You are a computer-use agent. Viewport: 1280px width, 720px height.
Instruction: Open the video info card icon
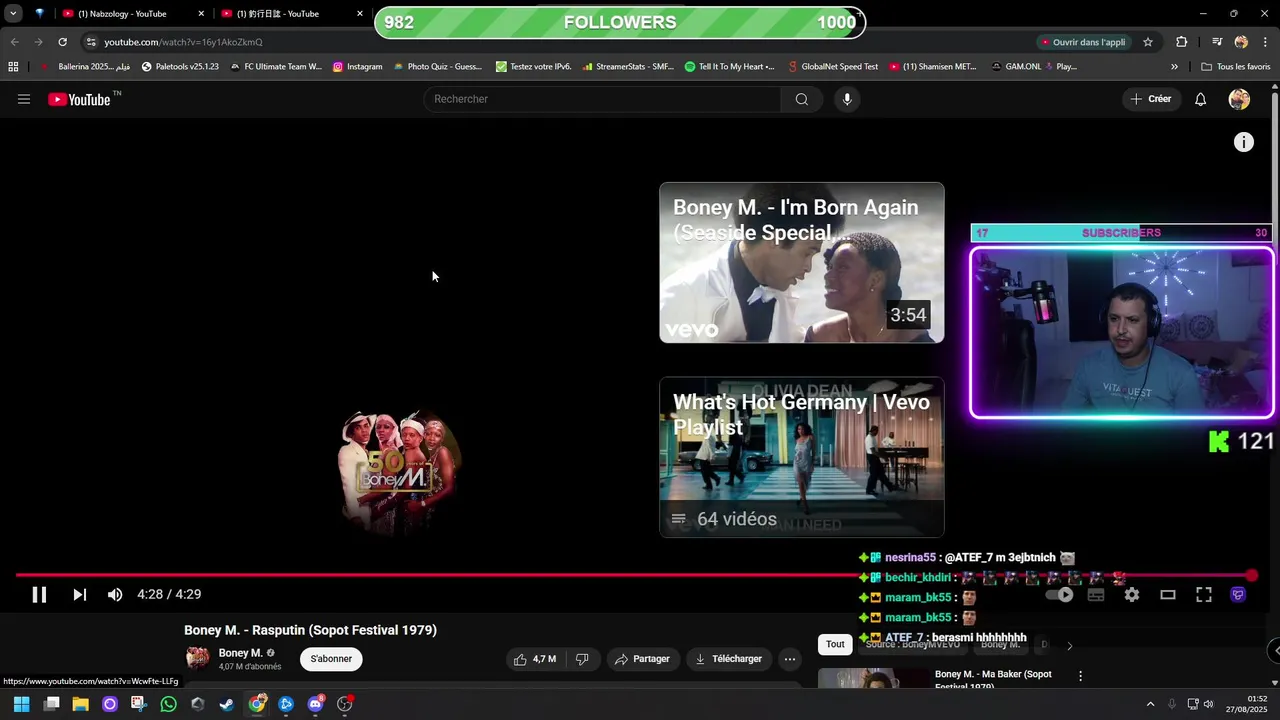(x=1243, y=142)
